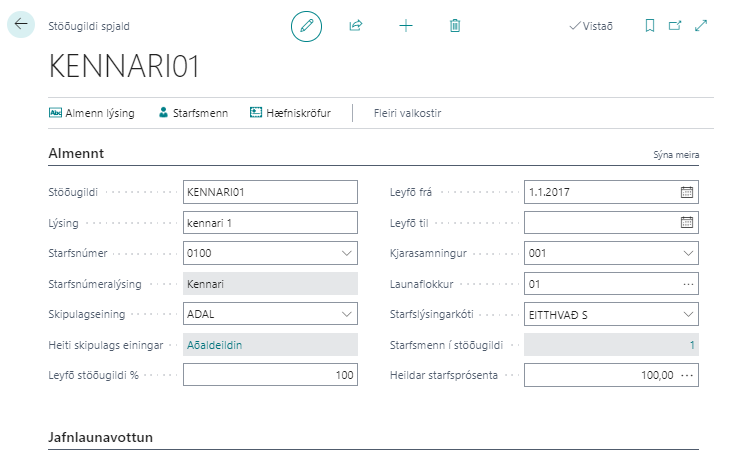
Task: Click the trash delete icon
Action: (455, 26)
